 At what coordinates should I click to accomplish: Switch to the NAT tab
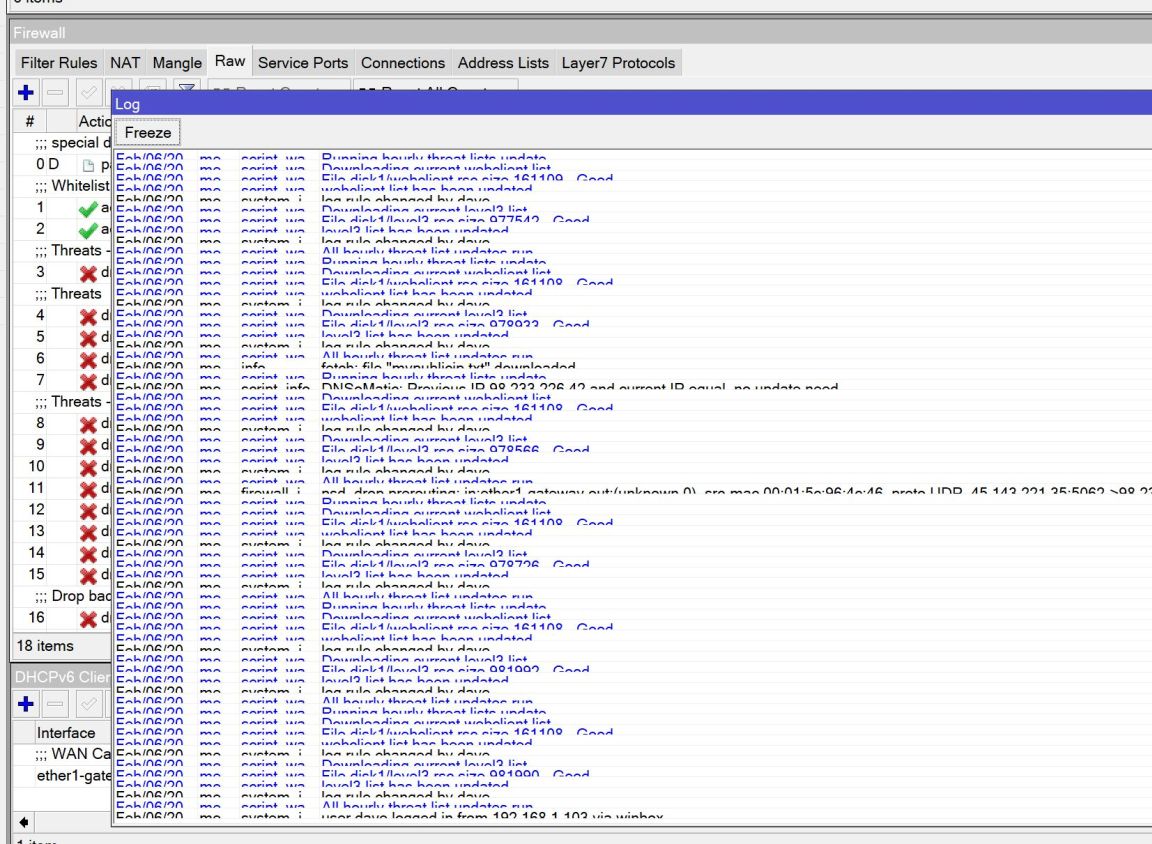(125, 63)
